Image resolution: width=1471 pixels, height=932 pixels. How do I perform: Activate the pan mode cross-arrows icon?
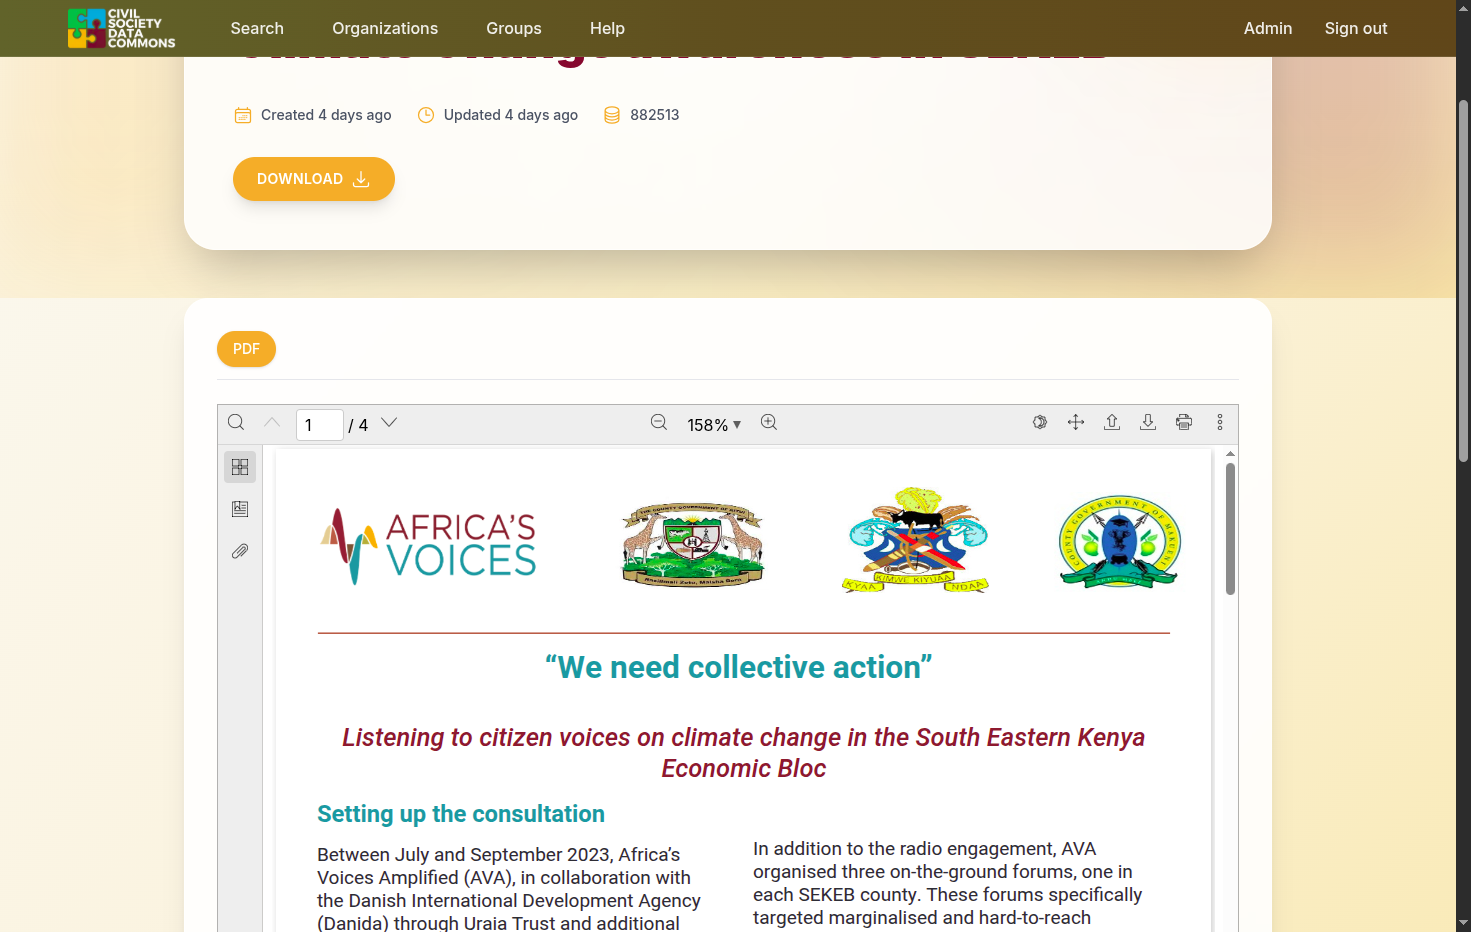[x=1076, y=423]
